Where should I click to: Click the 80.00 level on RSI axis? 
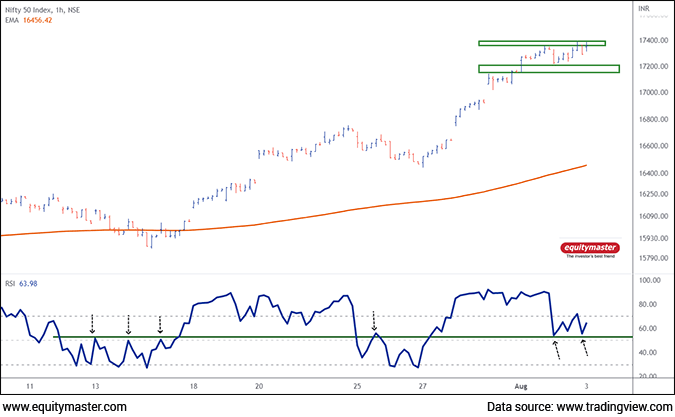point(648,305)
